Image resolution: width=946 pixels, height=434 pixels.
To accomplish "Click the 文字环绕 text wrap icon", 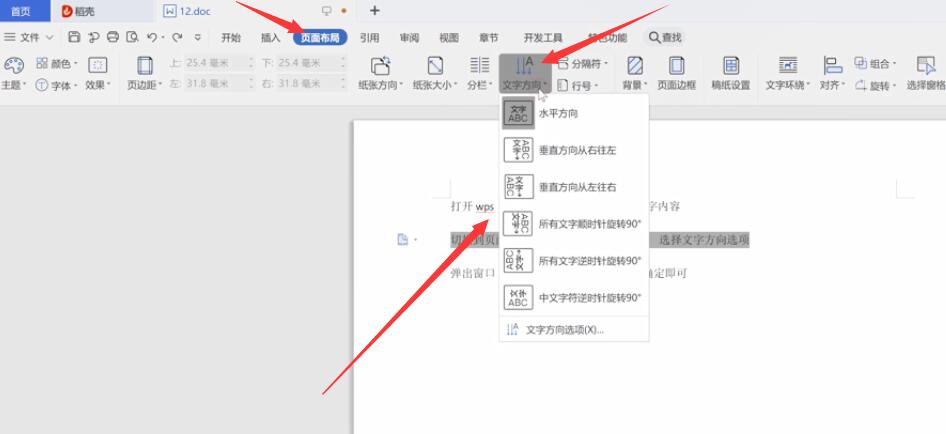I will point(787,65).
